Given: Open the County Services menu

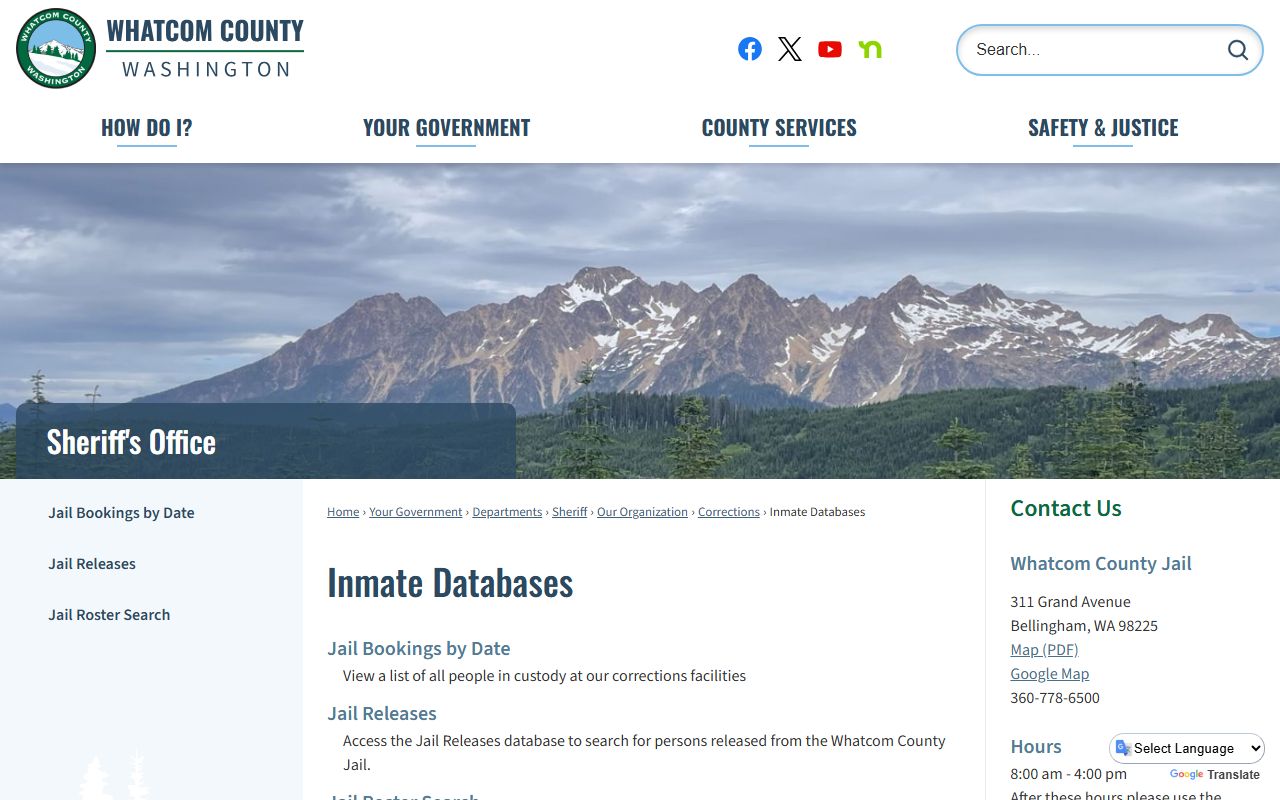Looking at the screenshot, I should click(x=779, y=128).
